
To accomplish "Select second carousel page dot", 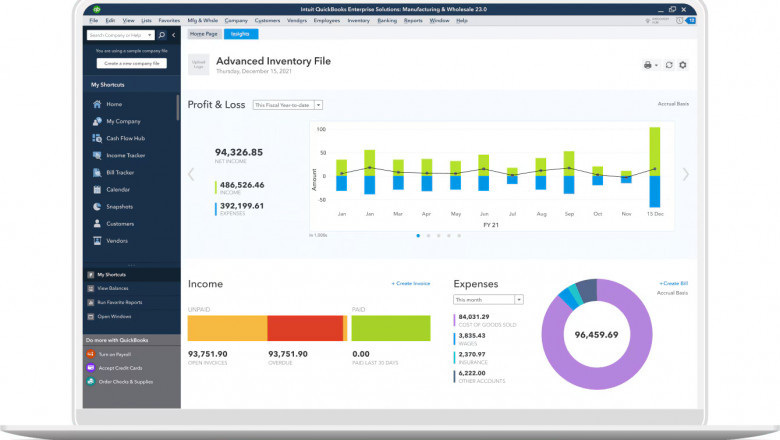I will click(428, 236).
